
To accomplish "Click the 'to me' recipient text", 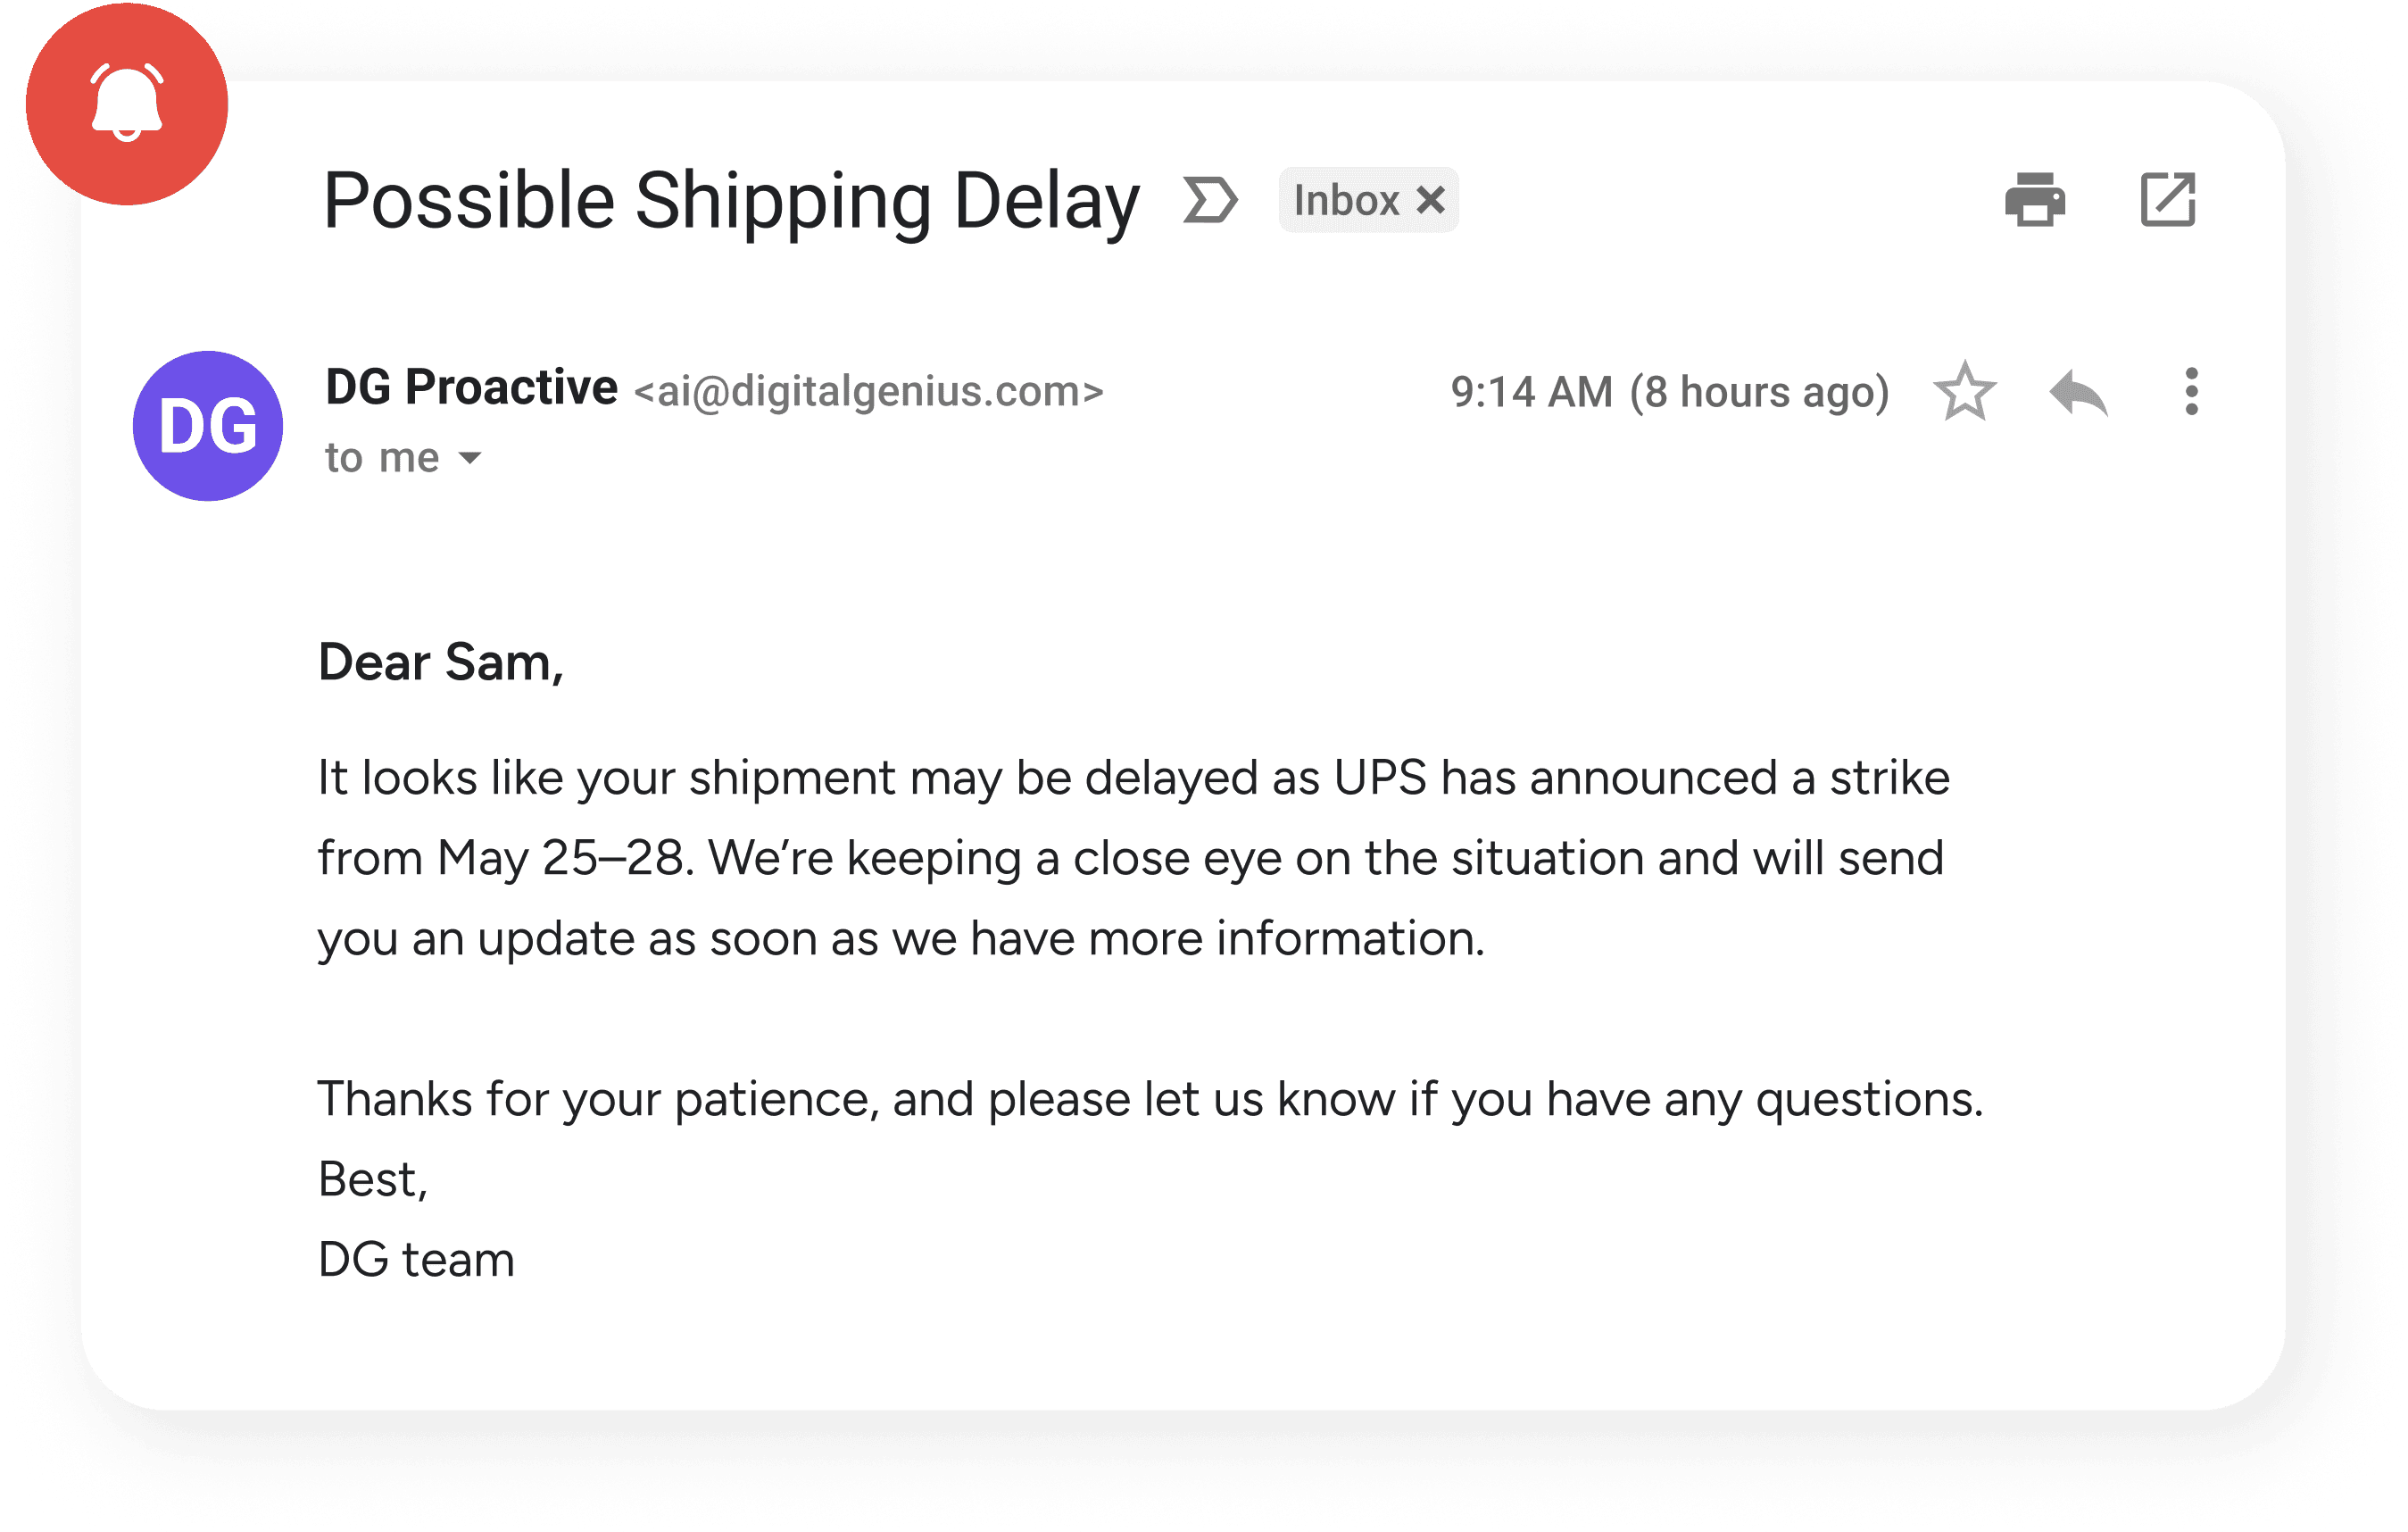I will point(382,458).
